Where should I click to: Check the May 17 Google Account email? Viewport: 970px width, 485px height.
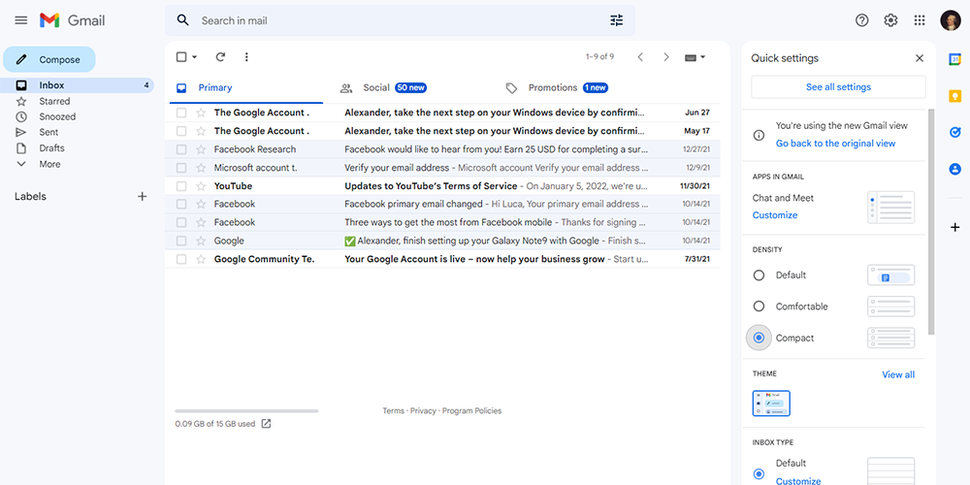coord(181,131)
